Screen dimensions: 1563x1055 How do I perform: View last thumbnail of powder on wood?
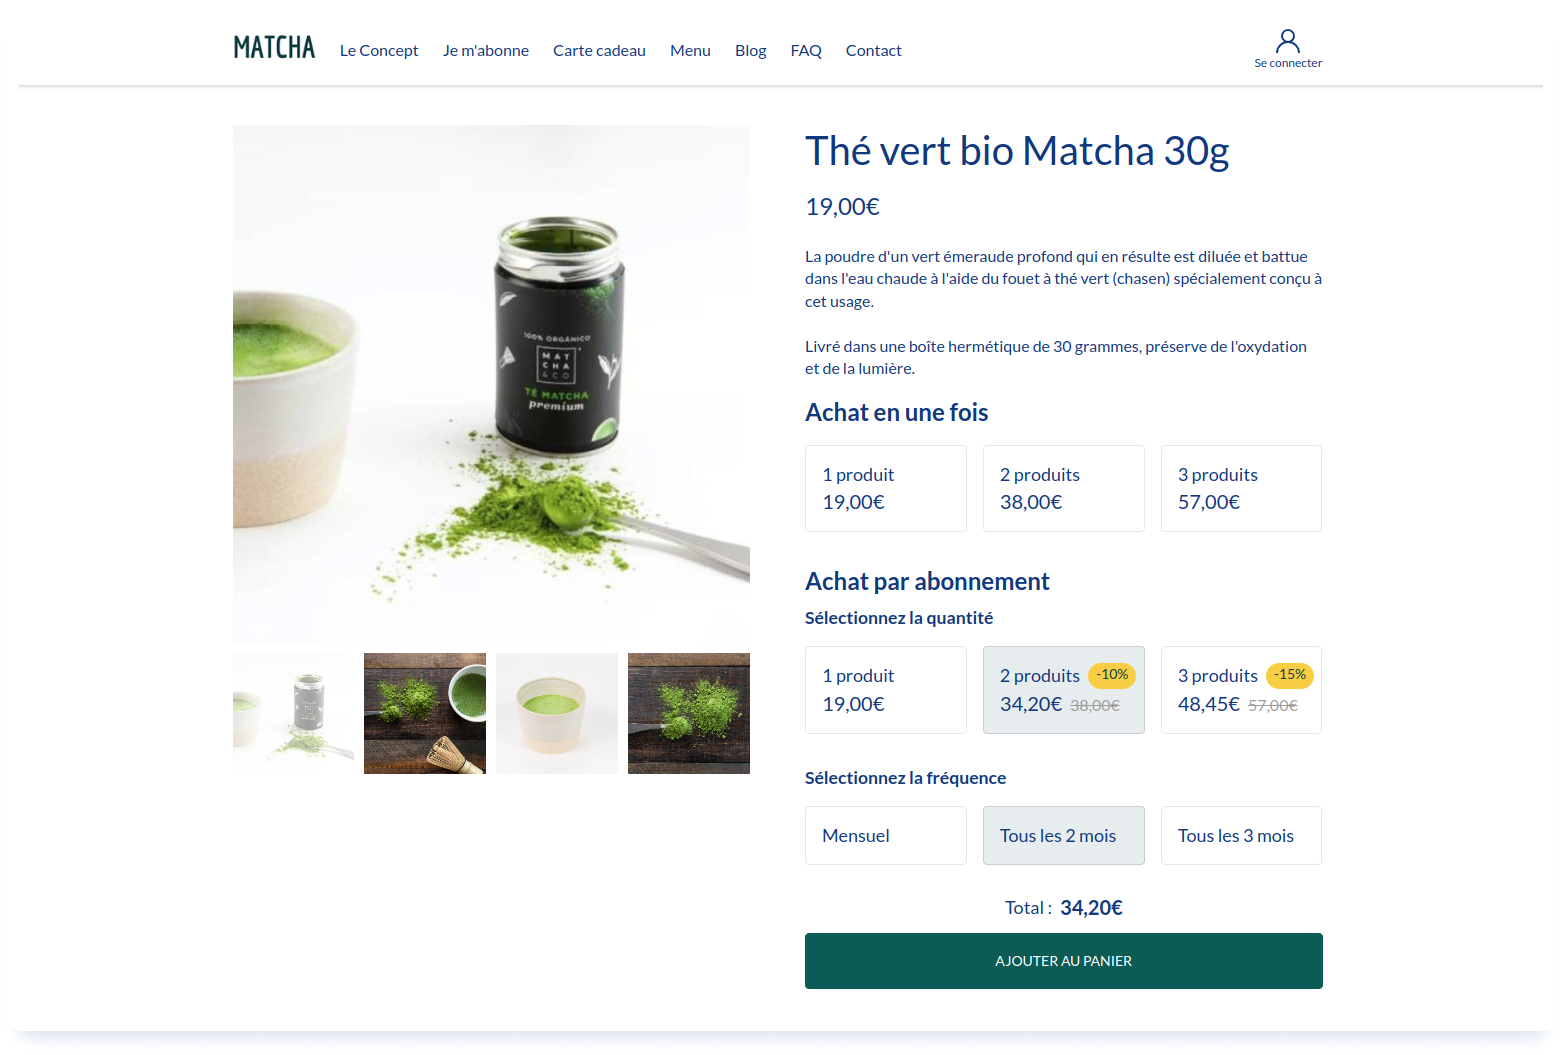point(689,713)
